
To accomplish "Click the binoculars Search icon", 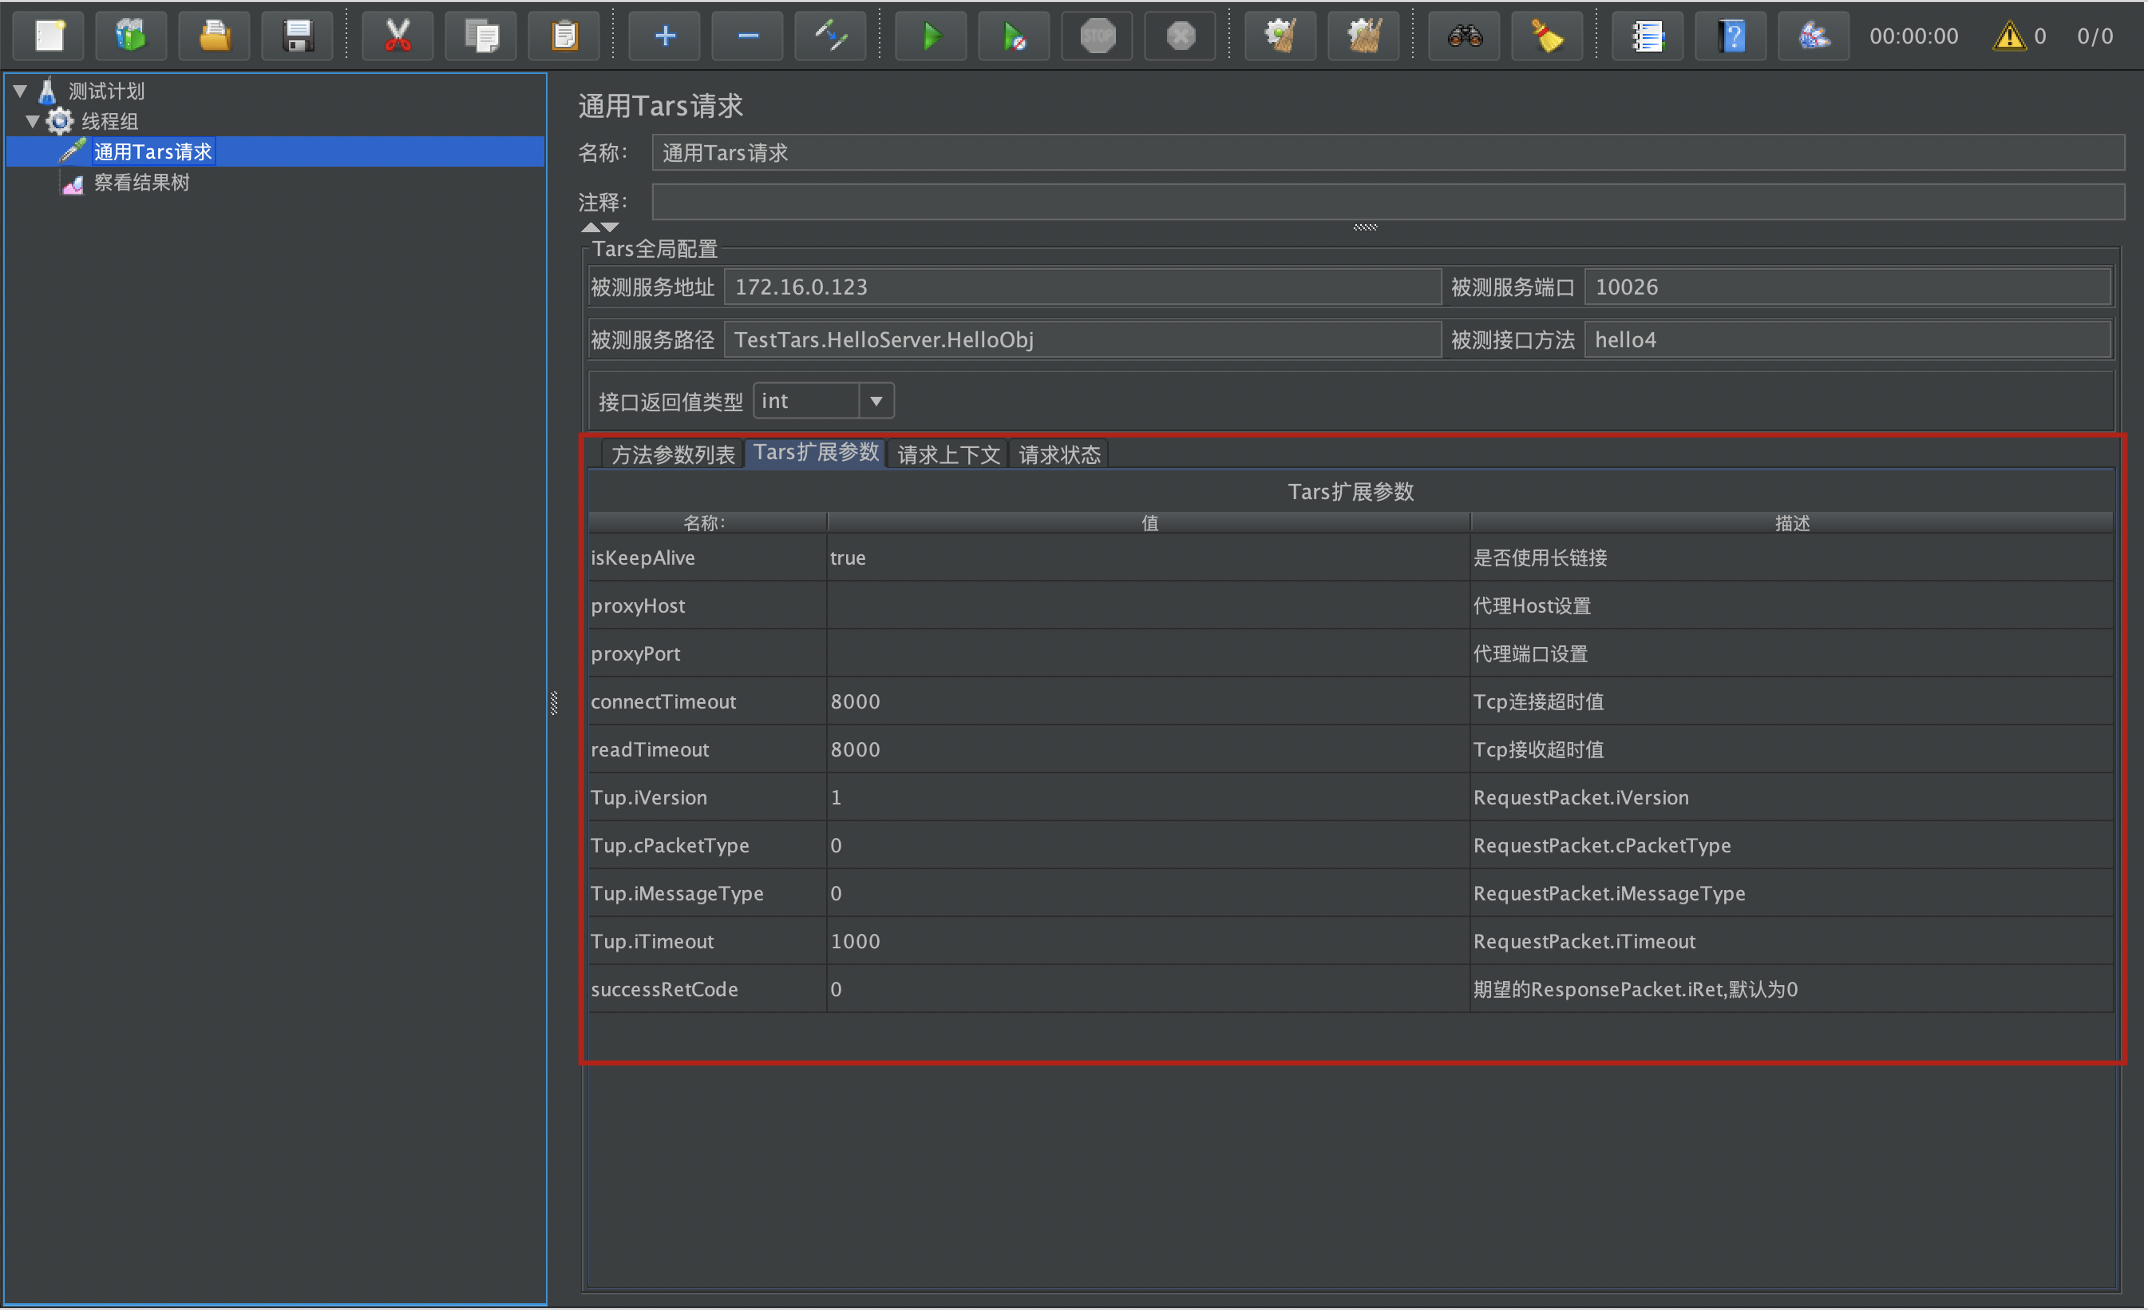I will click(x=1464, y=37).
